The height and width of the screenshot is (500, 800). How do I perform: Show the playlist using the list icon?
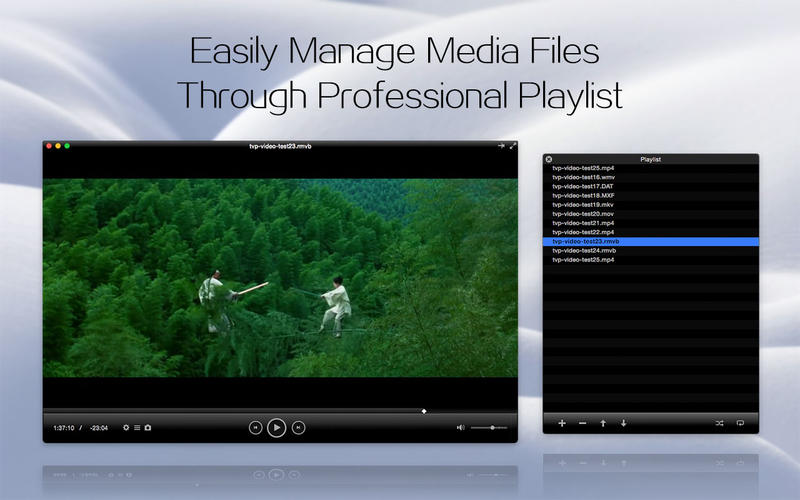[x=137, y=427]
